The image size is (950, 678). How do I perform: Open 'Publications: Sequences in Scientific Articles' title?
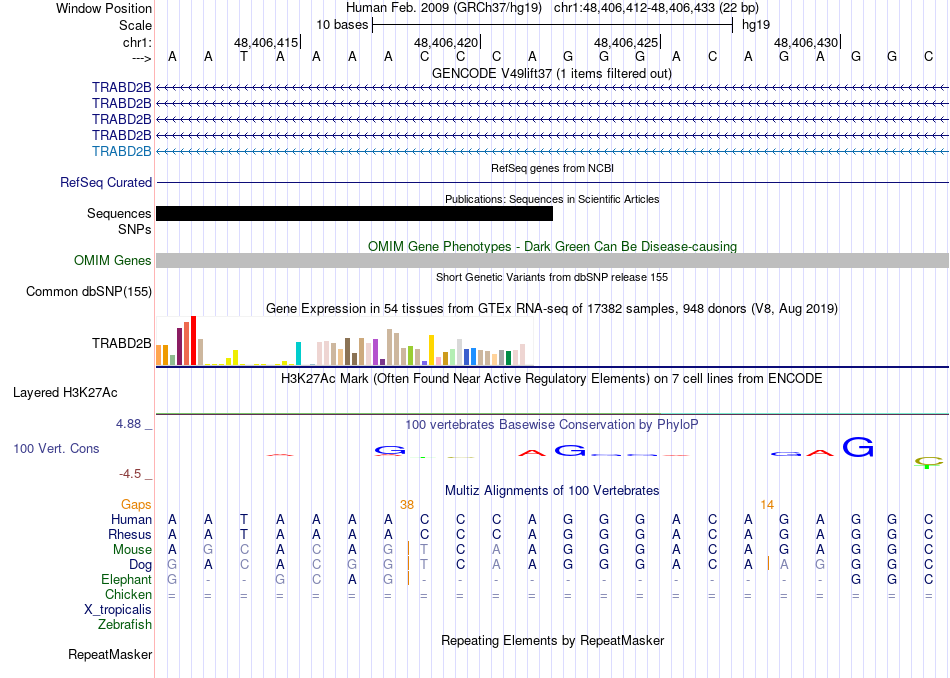pyautogui.click(x=552, y=199)
